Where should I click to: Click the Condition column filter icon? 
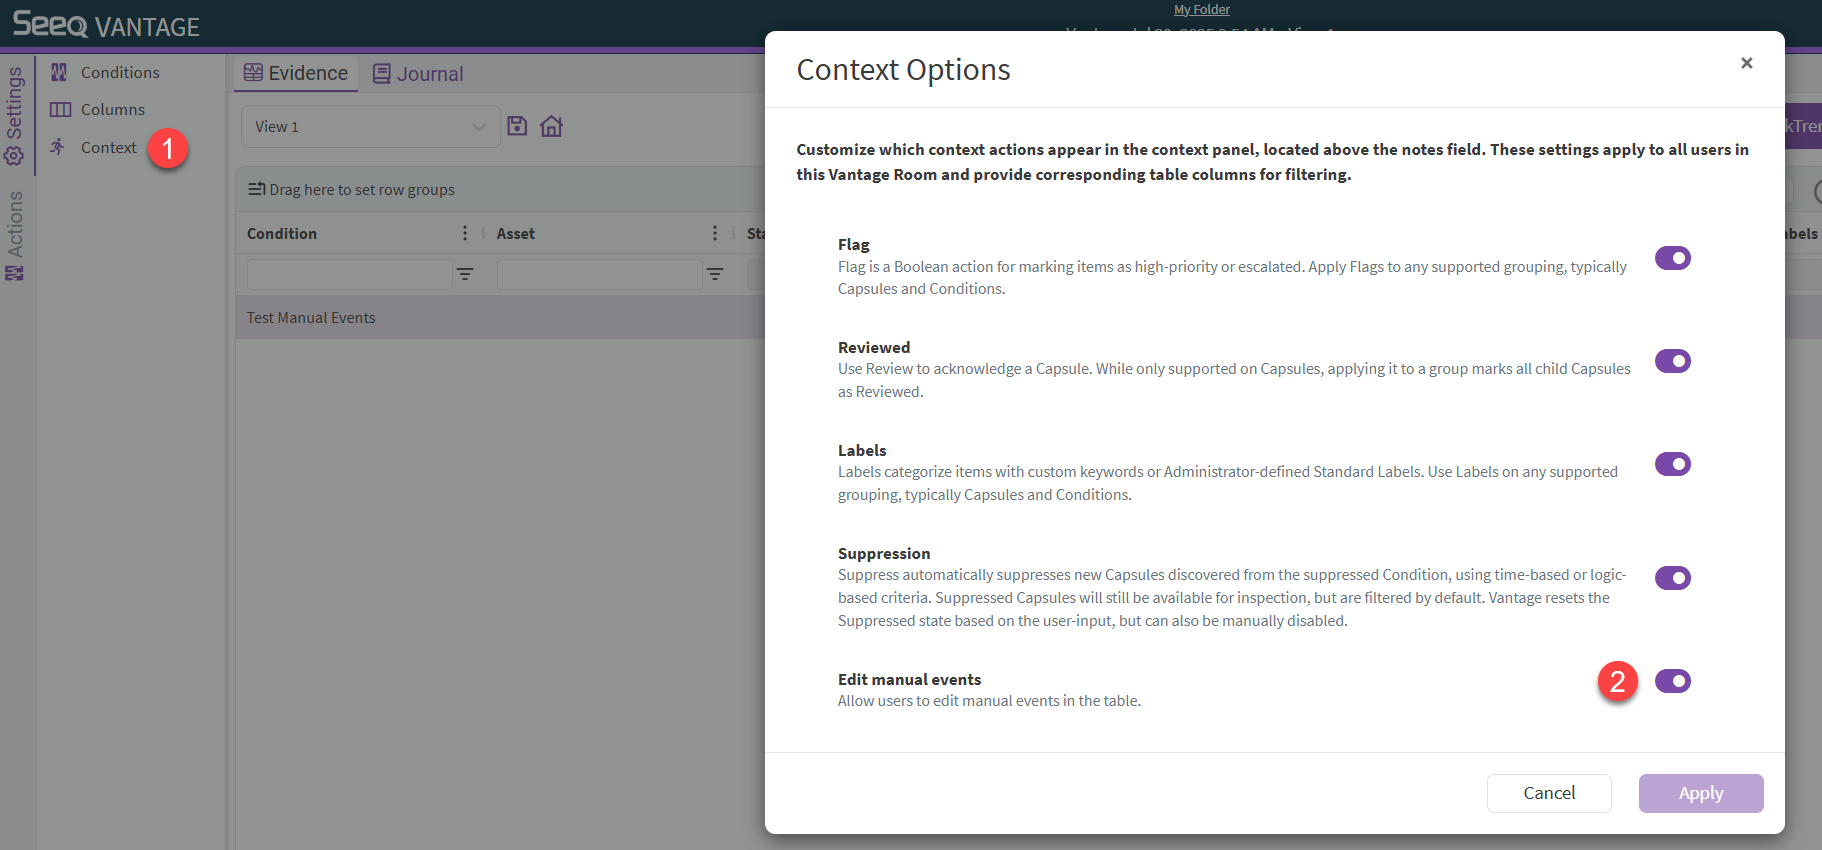click(465, 274)
